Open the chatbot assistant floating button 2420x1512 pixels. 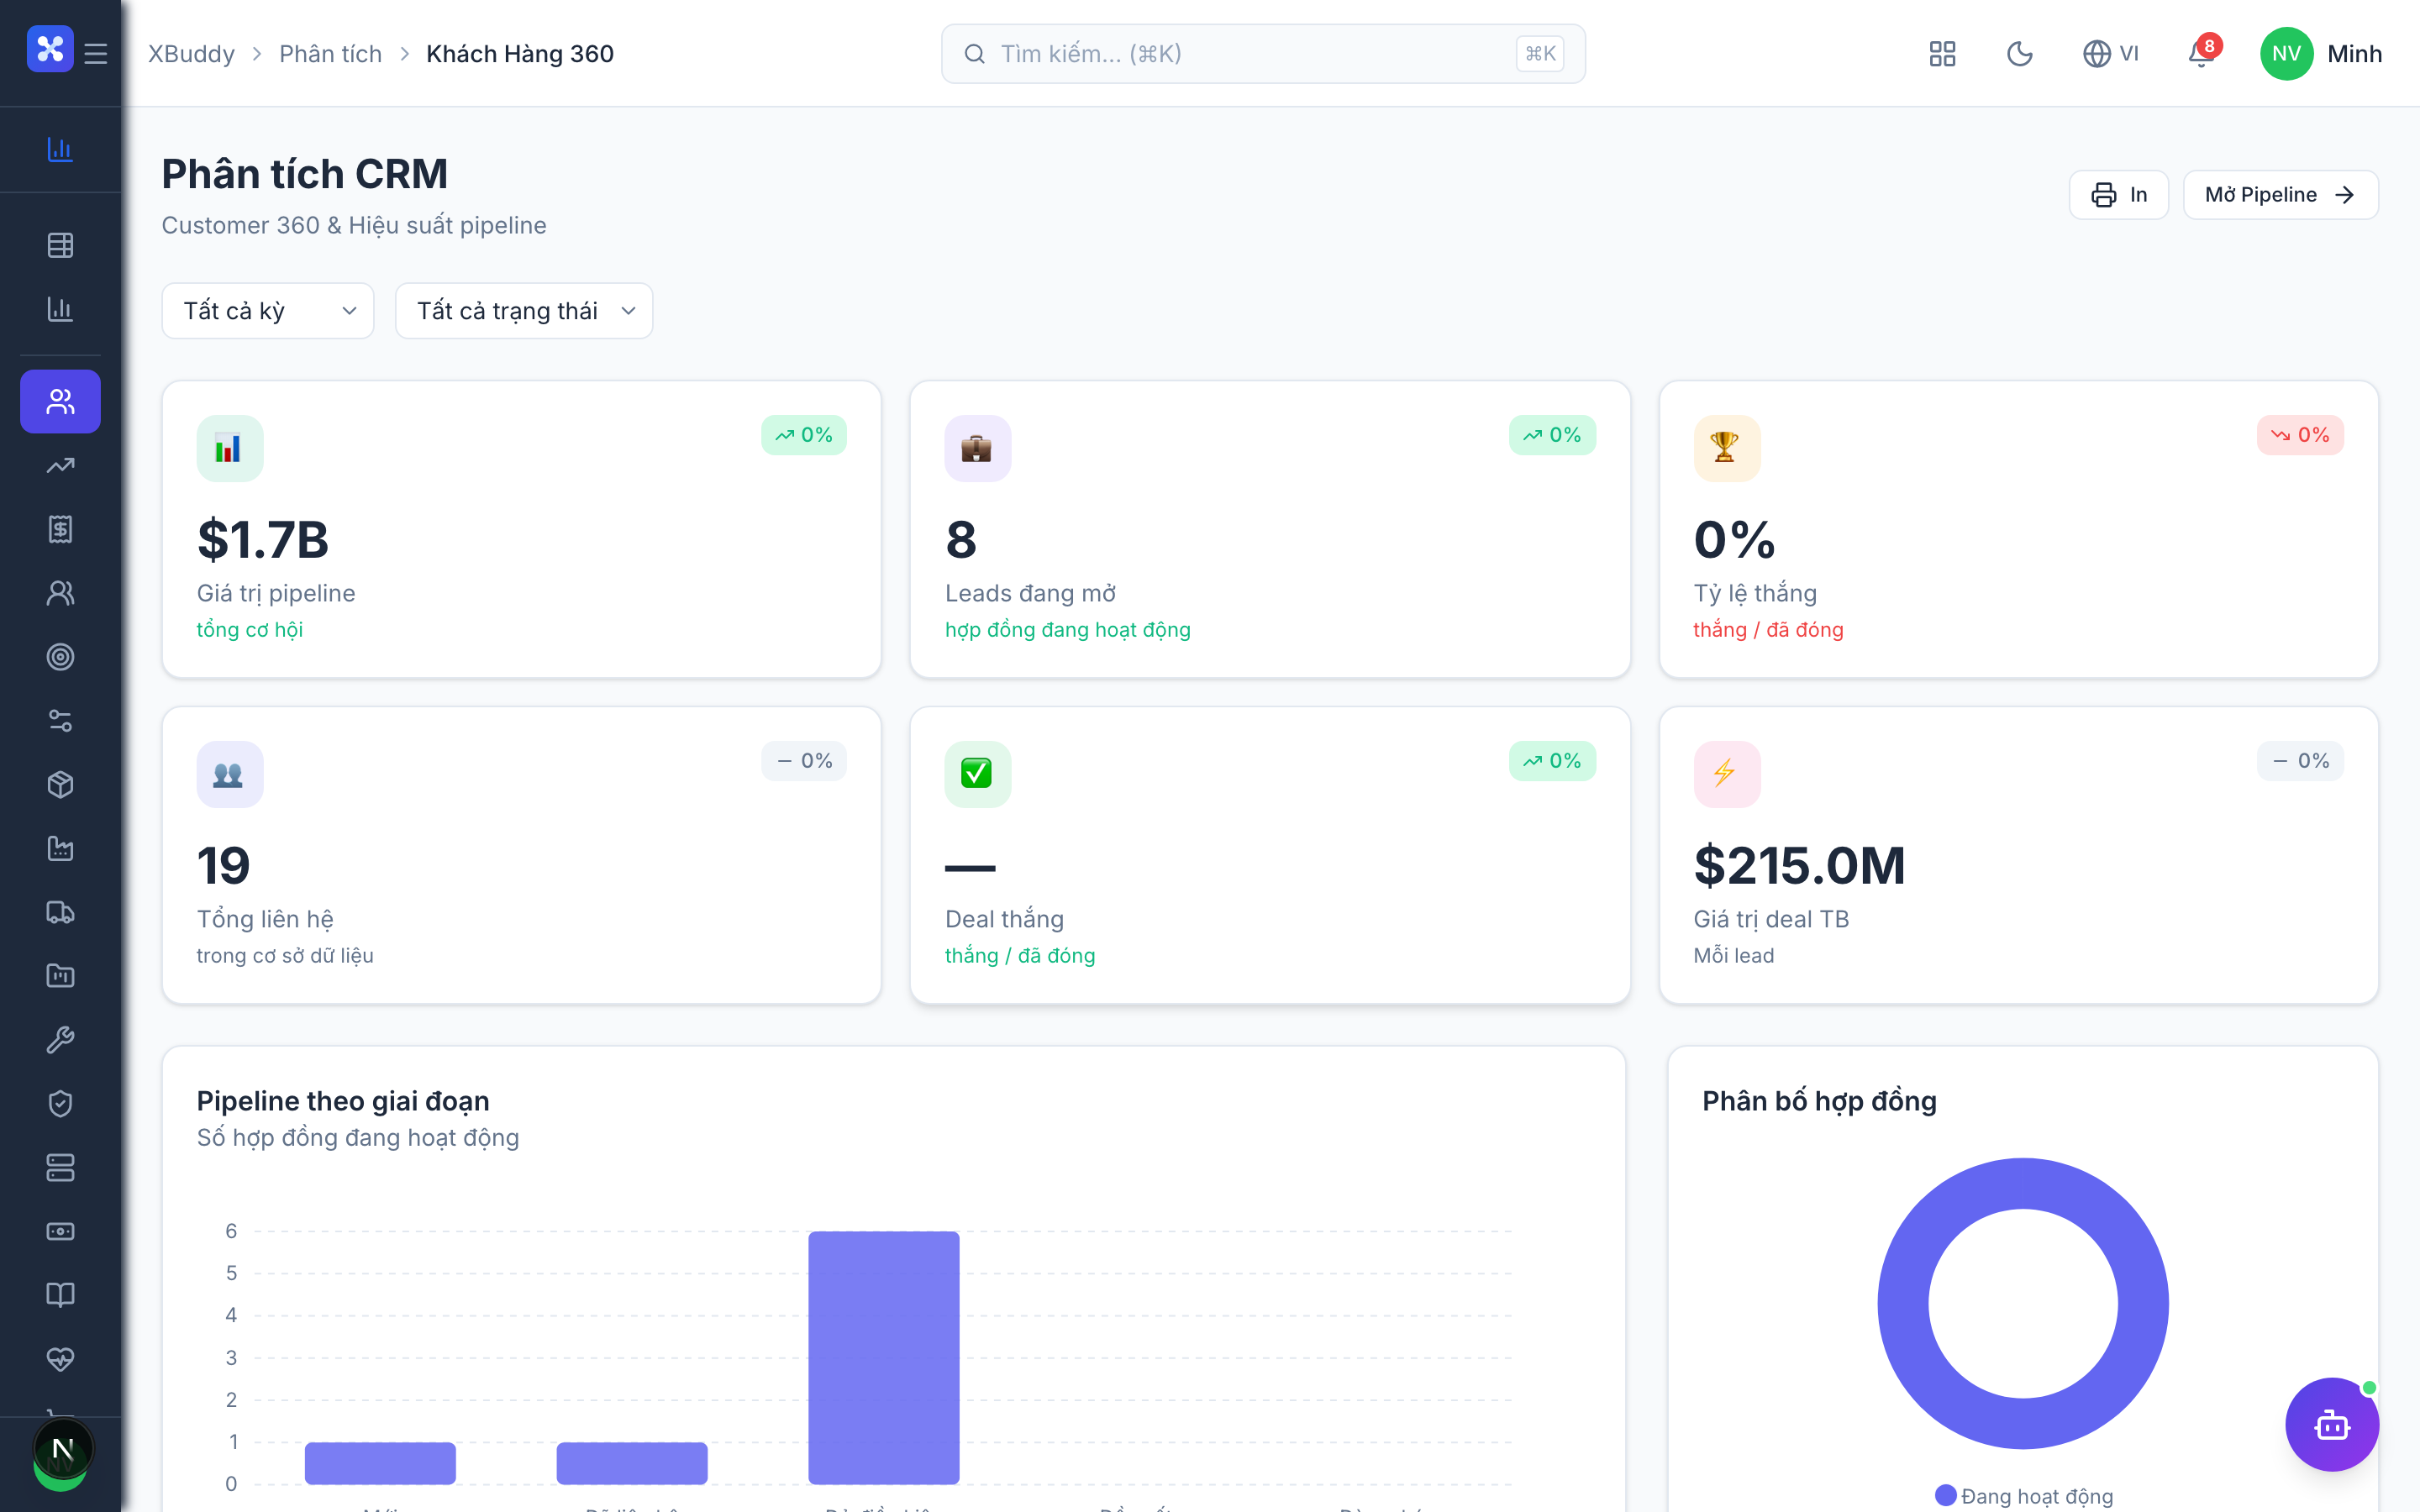pyautogui.click(x=2332, y=1424)
